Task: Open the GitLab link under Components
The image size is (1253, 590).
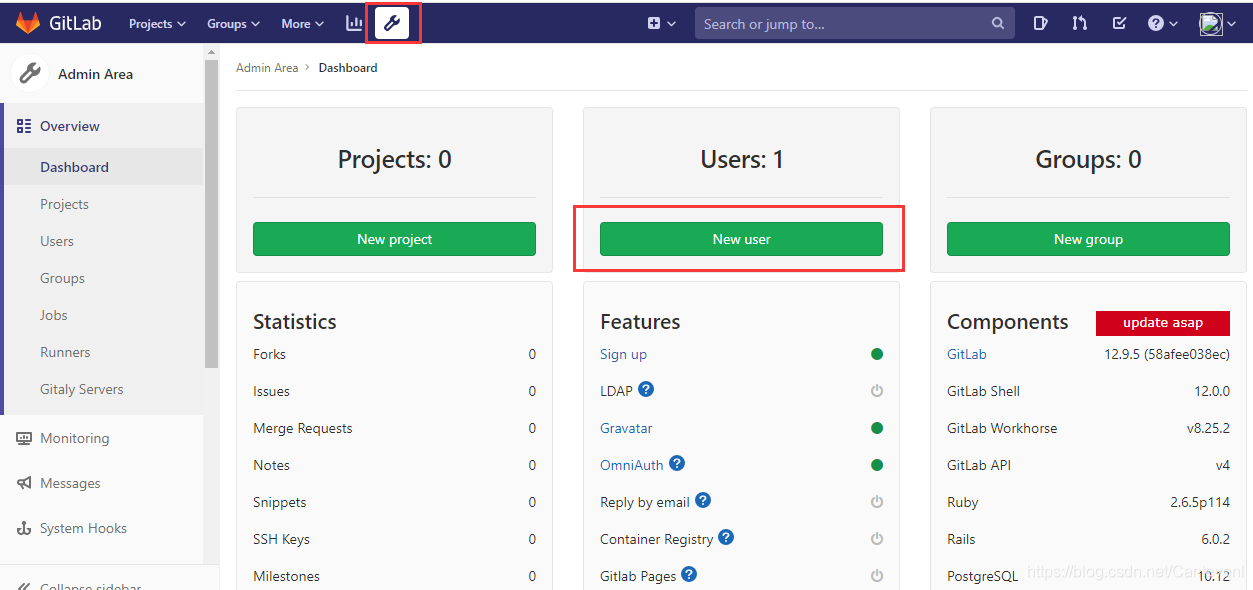Action: [x=967, y=354]
